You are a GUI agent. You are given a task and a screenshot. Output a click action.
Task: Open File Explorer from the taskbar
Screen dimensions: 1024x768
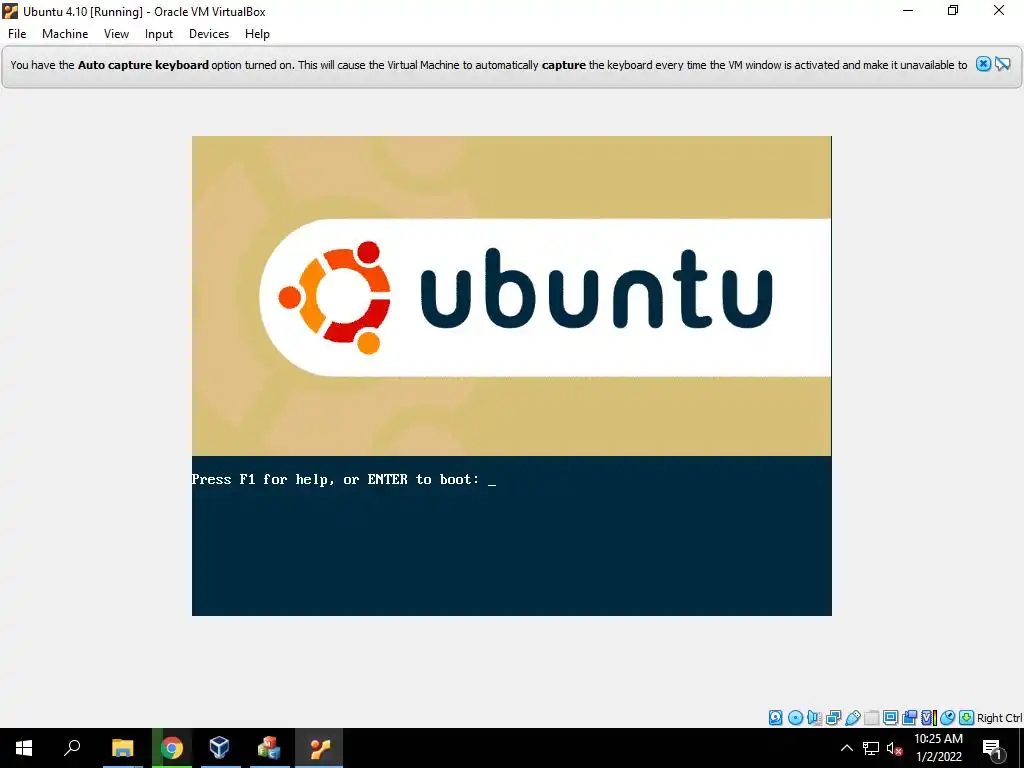pos(123,748)
